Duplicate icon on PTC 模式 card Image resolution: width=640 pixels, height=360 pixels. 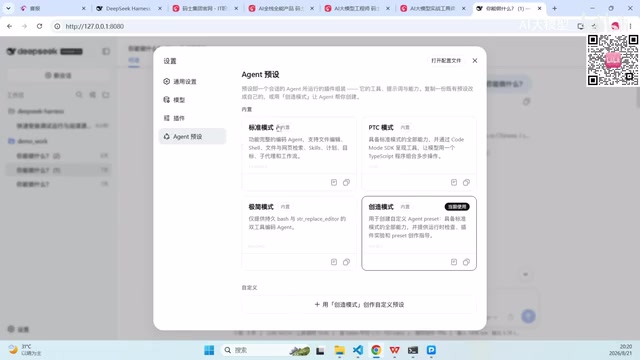click(466, 182)
